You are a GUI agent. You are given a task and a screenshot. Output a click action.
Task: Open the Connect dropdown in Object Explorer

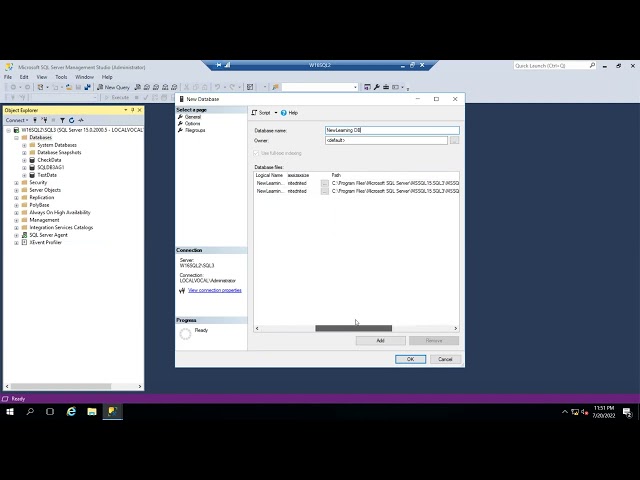17,120
